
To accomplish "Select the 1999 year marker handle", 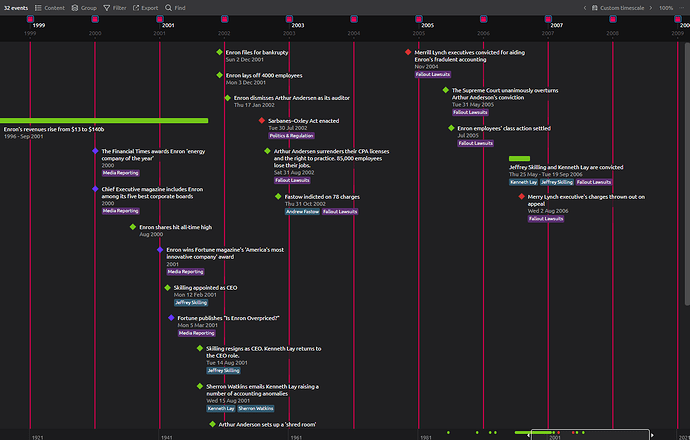I will pos(30,19).
